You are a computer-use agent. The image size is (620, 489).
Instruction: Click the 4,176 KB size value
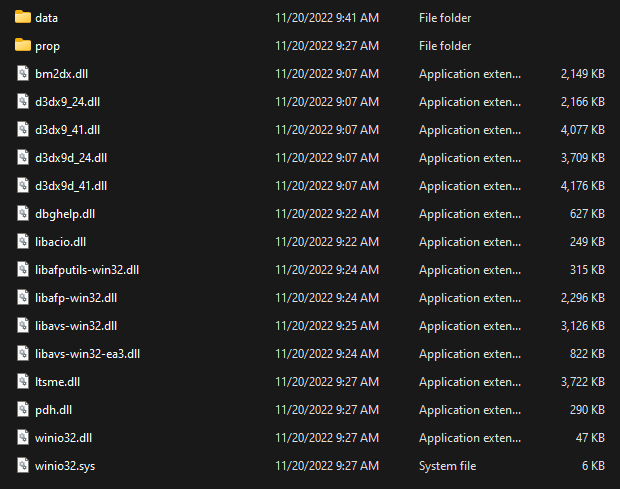582,186
